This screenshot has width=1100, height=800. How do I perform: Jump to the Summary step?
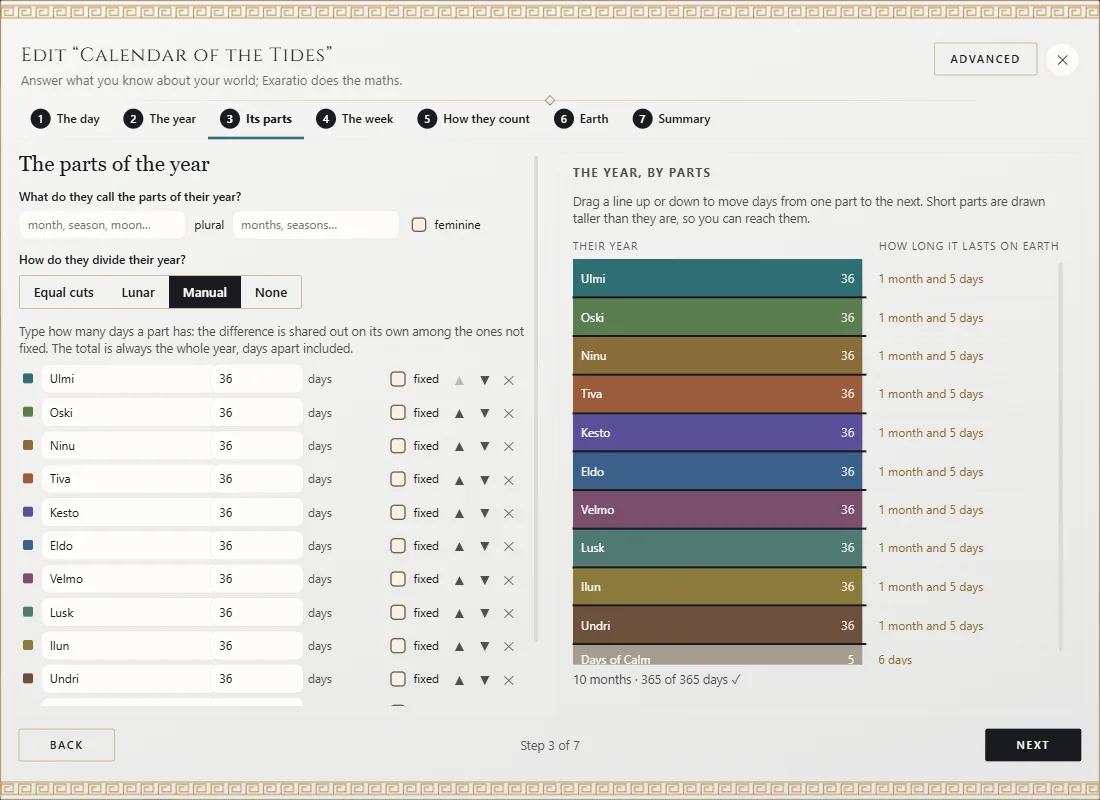671,119
